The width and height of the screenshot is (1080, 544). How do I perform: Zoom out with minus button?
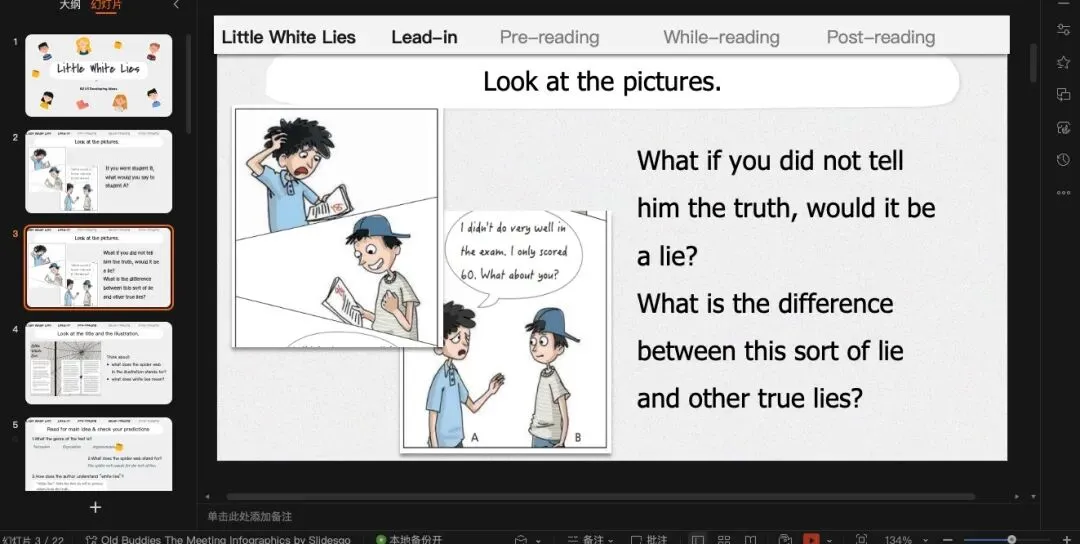tap(948, 540)
